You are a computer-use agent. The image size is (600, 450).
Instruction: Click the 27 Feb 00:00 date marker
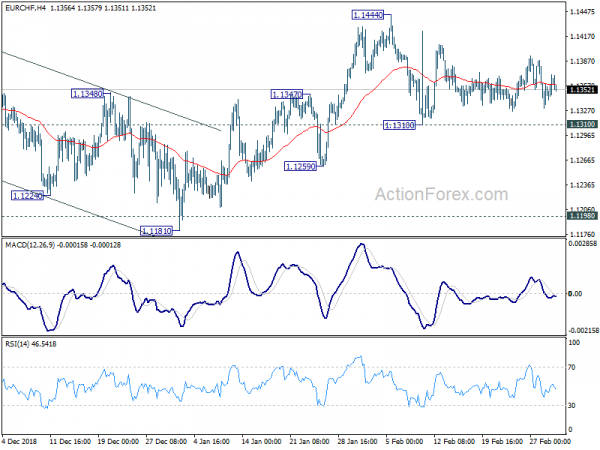point(550,442)
